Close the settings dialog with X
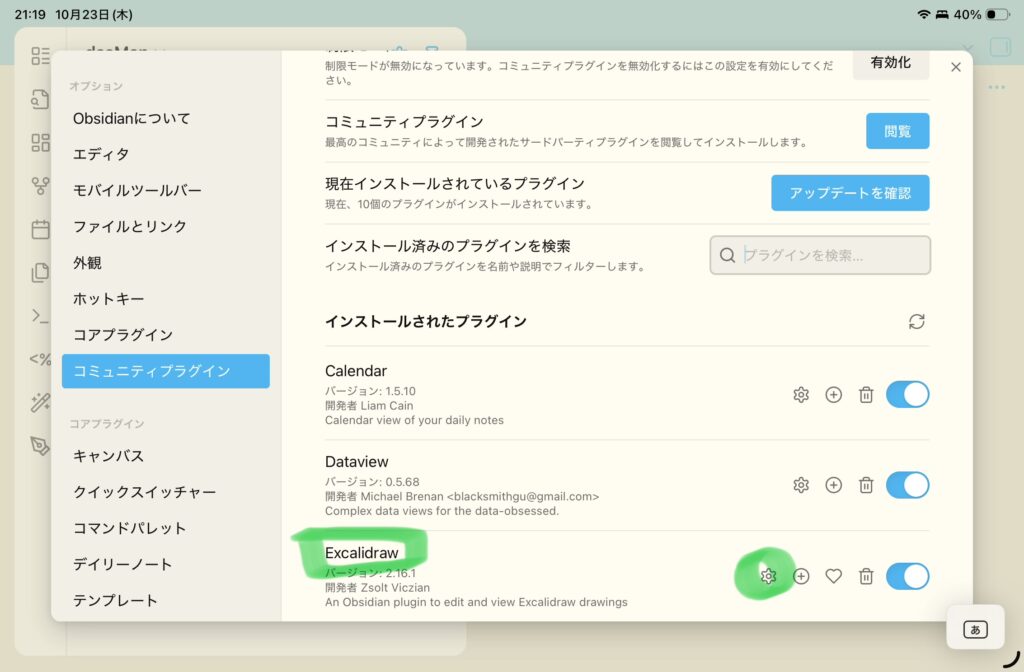1024x672 pixels. pos(955,67)
